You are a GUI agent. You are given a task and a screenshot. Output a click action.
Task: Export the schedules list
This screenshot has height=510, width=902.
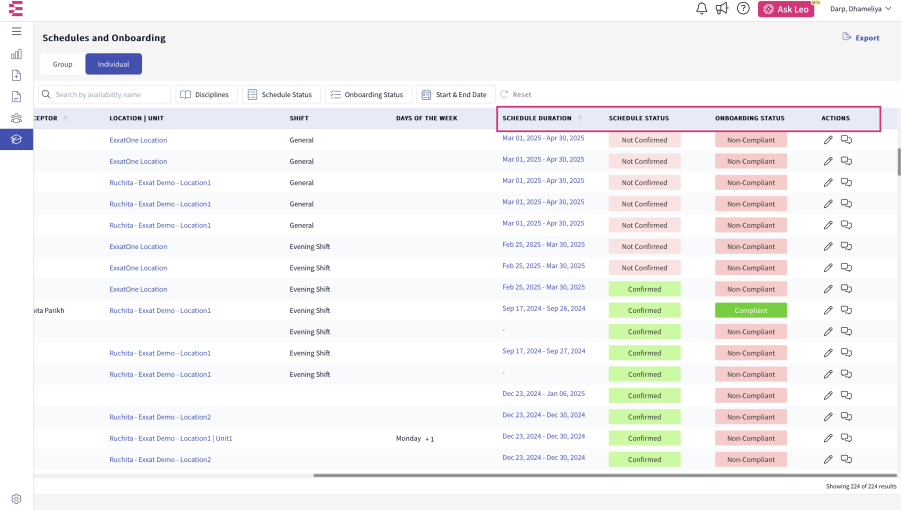(x=861, y=37)
